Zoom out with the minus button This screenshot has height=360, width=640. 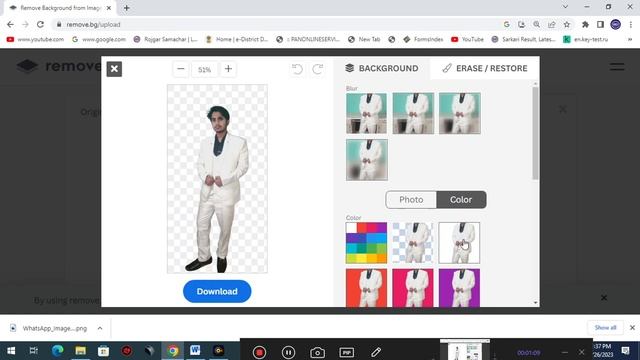(x=181, y=69)
